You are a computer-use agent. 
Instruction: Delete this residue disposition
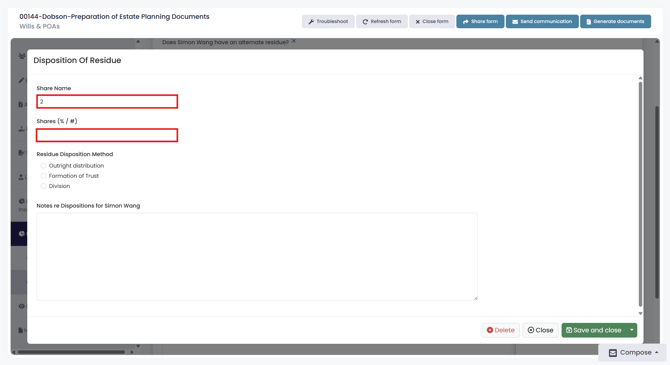click(x=500, y=330)
